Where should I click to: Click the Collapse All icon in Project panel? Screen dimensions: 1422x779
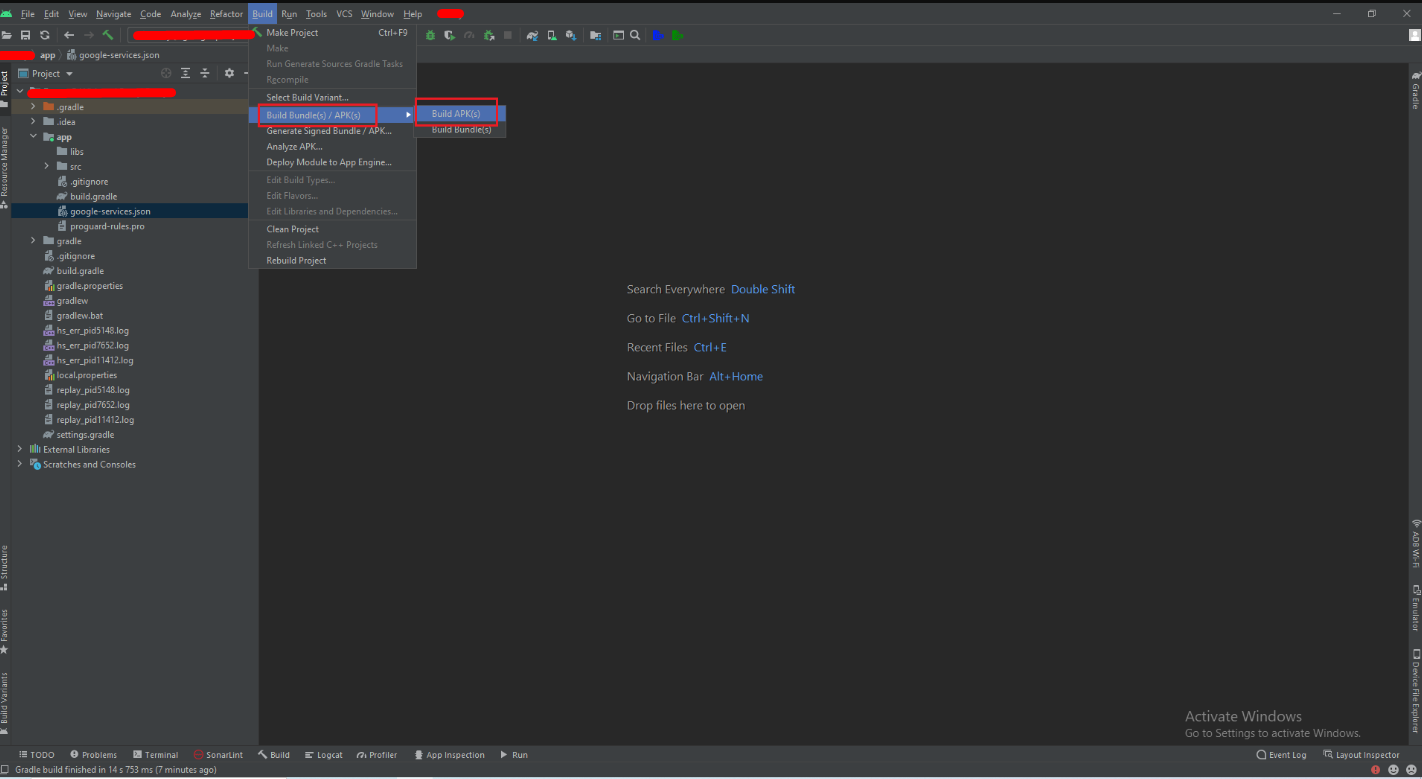[205, 73]
